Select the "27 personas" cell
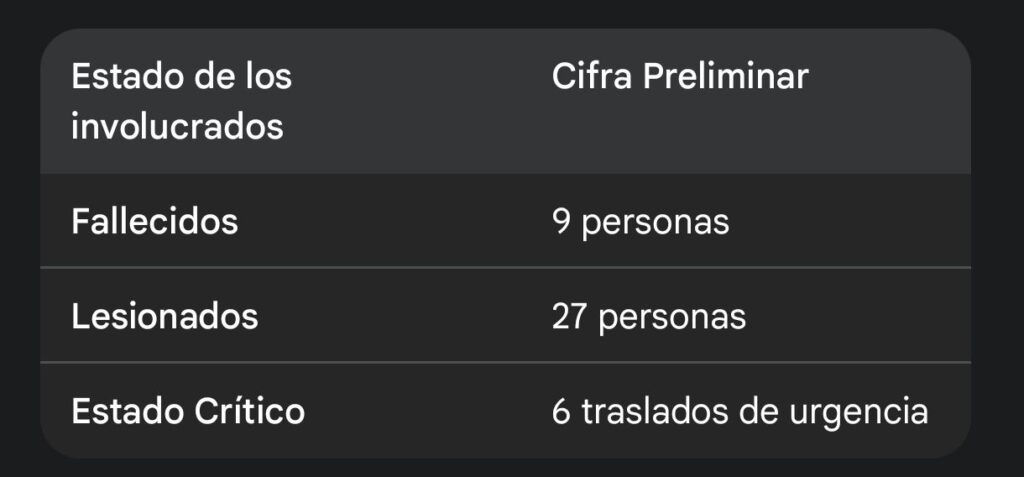The image size is (1024, 477). pyautogui.click(x=648, y=316)
